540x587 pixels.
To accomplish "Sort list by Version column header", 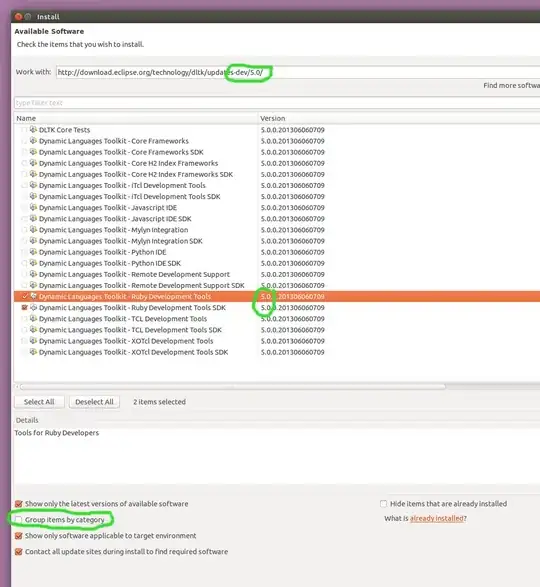I will [x=399, y=118].
